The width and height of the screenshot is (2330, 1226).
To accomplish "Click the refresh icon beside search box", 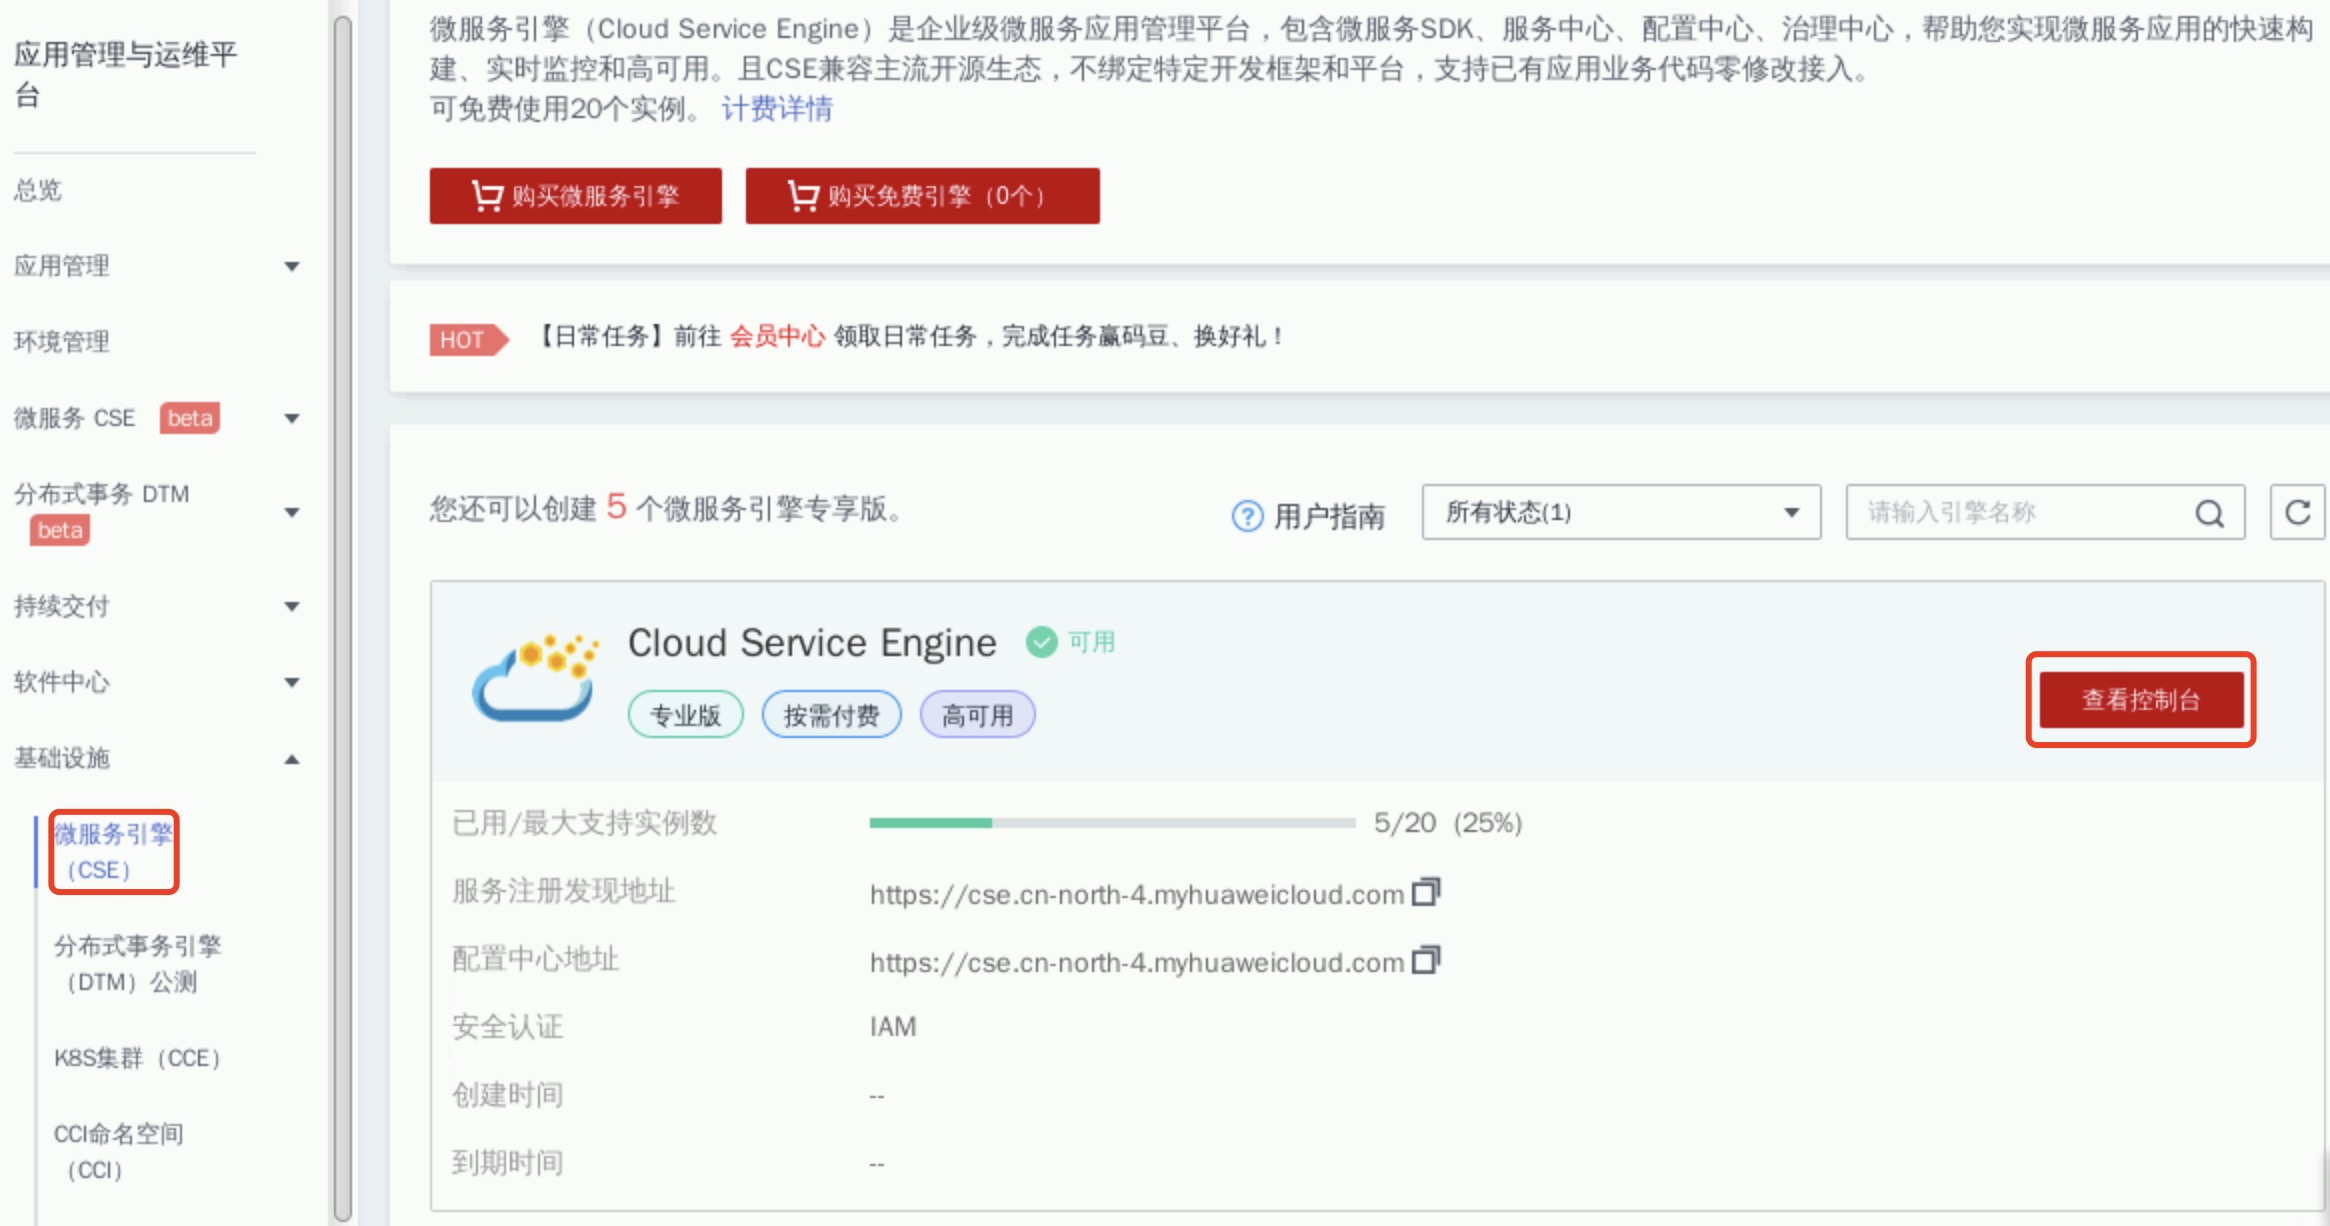I will pos(2296,513).
